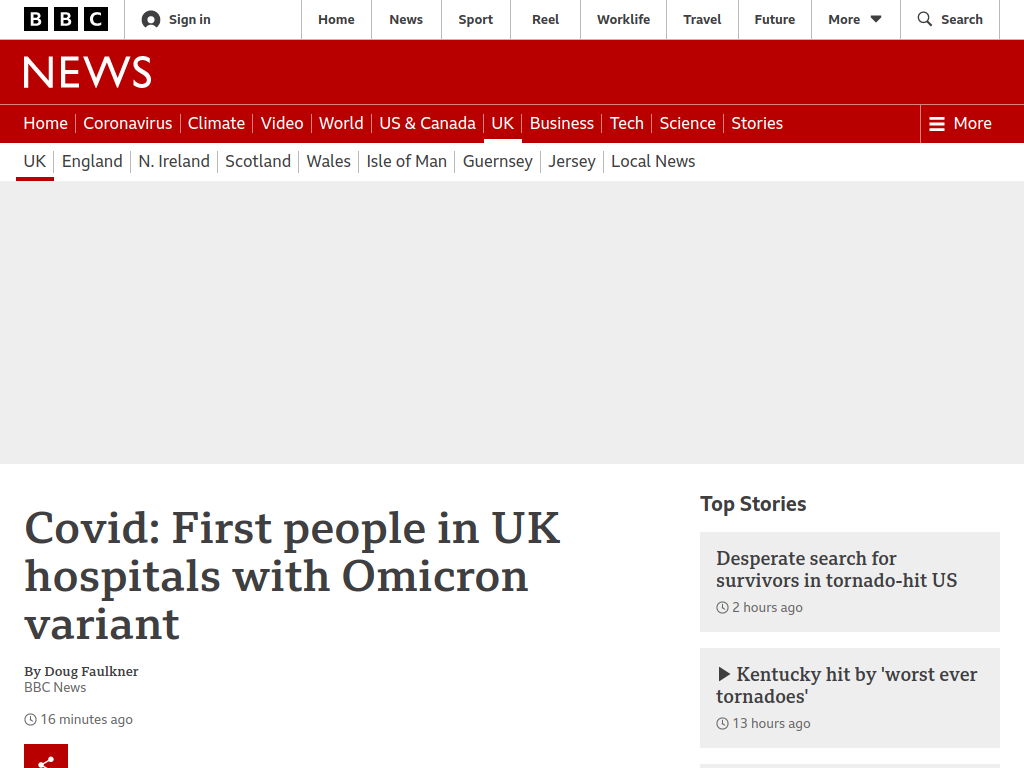Open Desperate search for survivors story
Image resolution: width=1024 pixels, height=768 pixels.
coord(837,569)
